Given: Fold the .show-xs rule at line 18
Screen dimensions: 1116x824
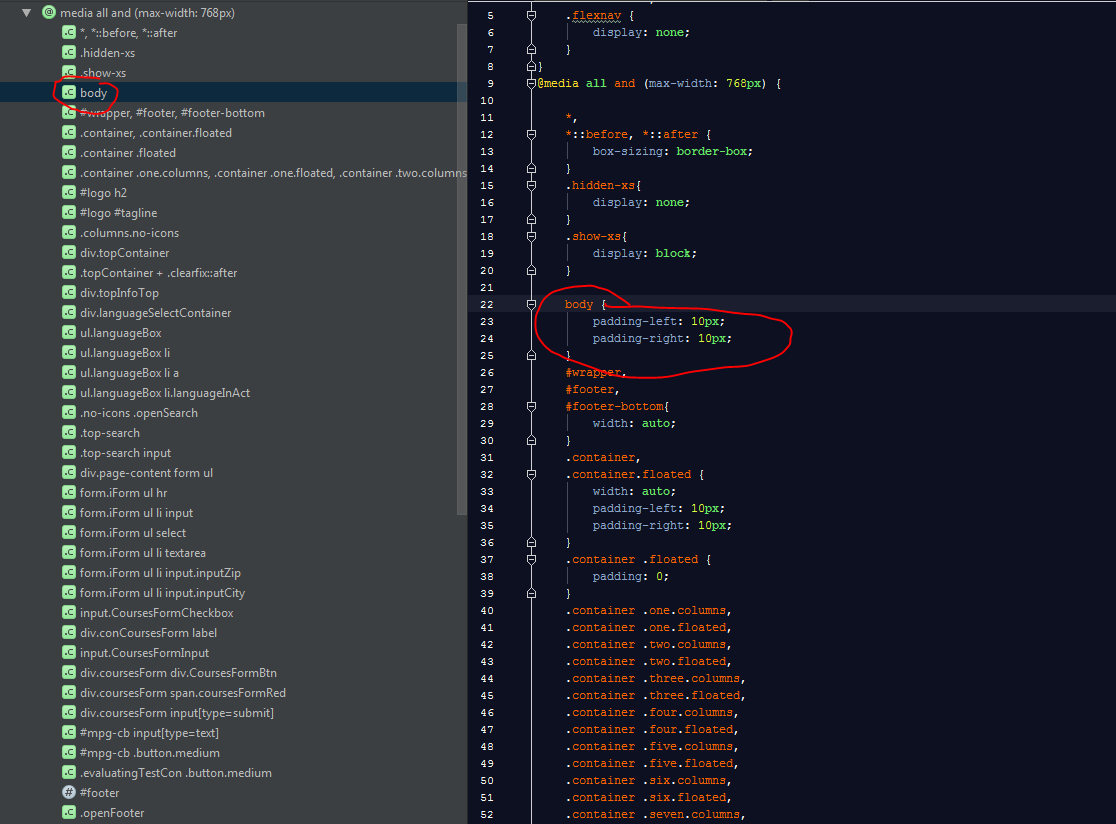Looking at the screenshot, I should click(531, 236).
